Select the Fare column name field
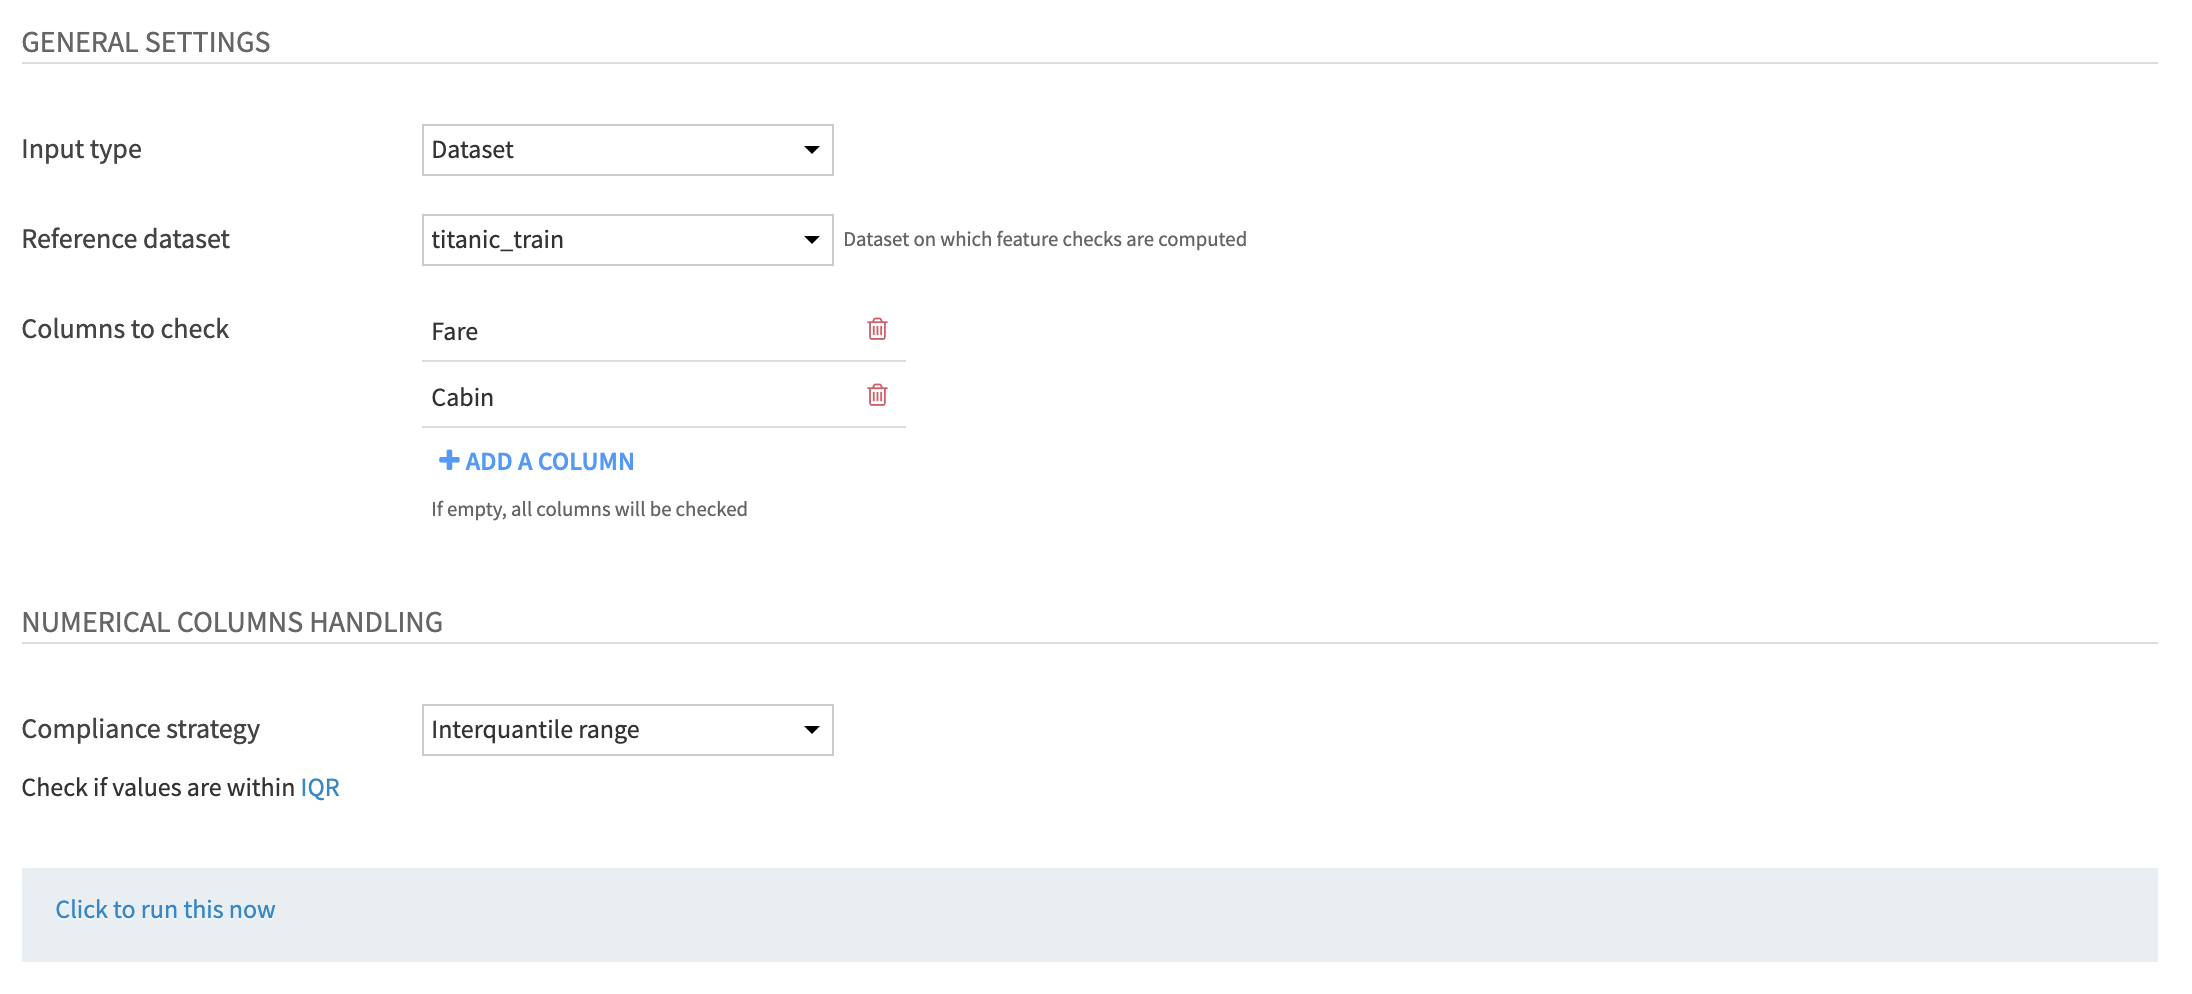 [640, 331]
